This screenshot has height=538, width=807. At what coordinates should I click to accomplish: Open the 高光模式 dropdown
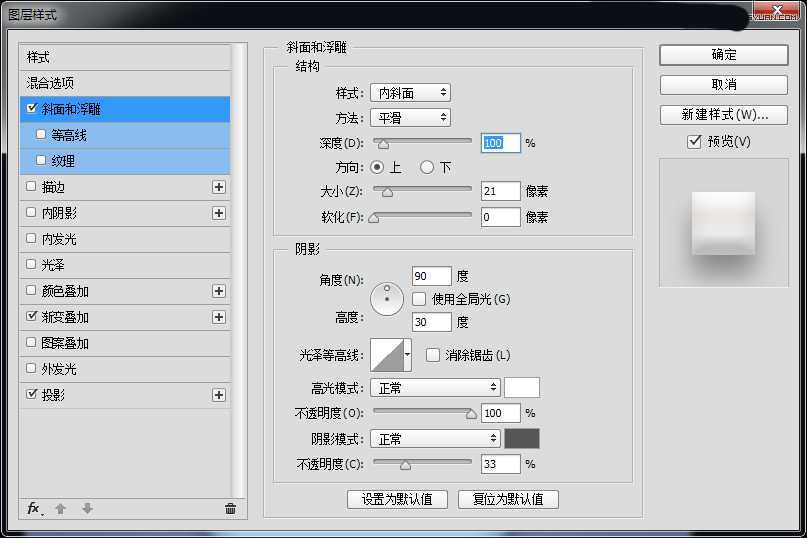tap(435, 387)
